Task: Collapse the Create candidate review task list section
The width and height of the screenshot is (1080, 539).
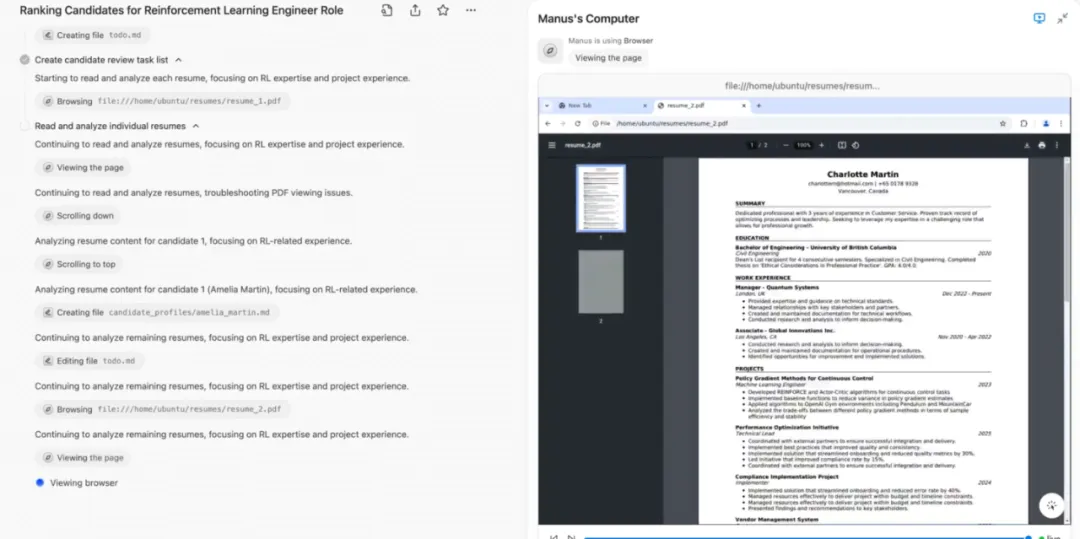Action: 179,60
